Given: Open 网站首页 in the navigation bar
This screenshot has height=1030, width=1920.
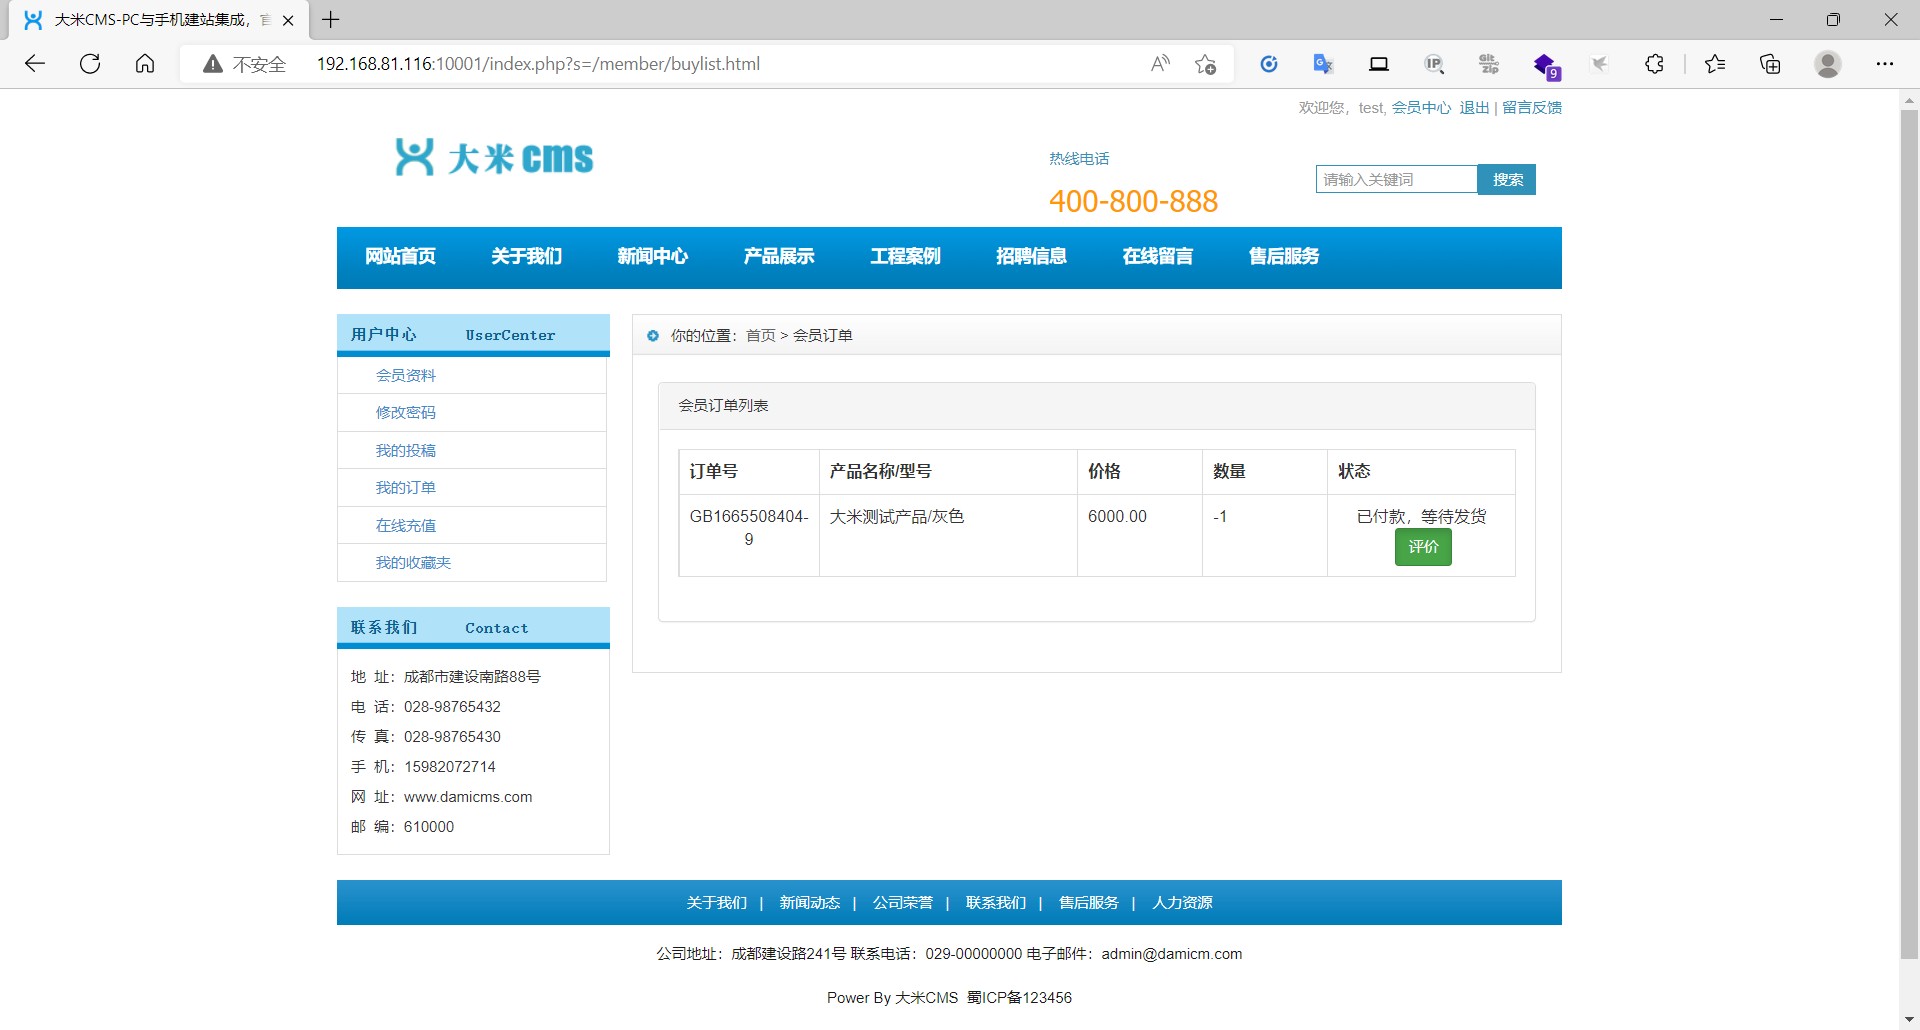Looking at the screenshot, I should click(400, 257).
